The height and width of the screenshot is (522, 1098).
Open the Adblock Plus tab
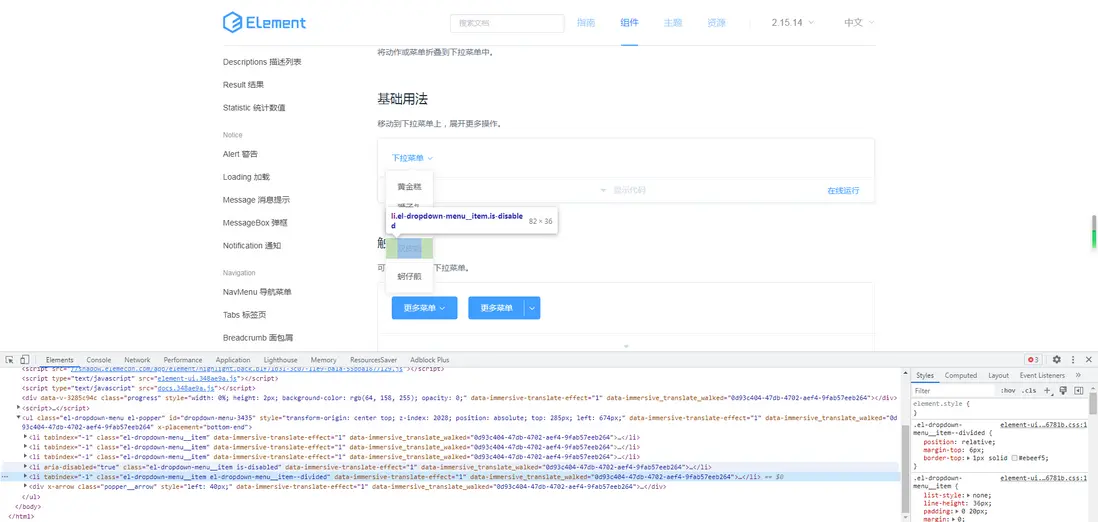430,359
